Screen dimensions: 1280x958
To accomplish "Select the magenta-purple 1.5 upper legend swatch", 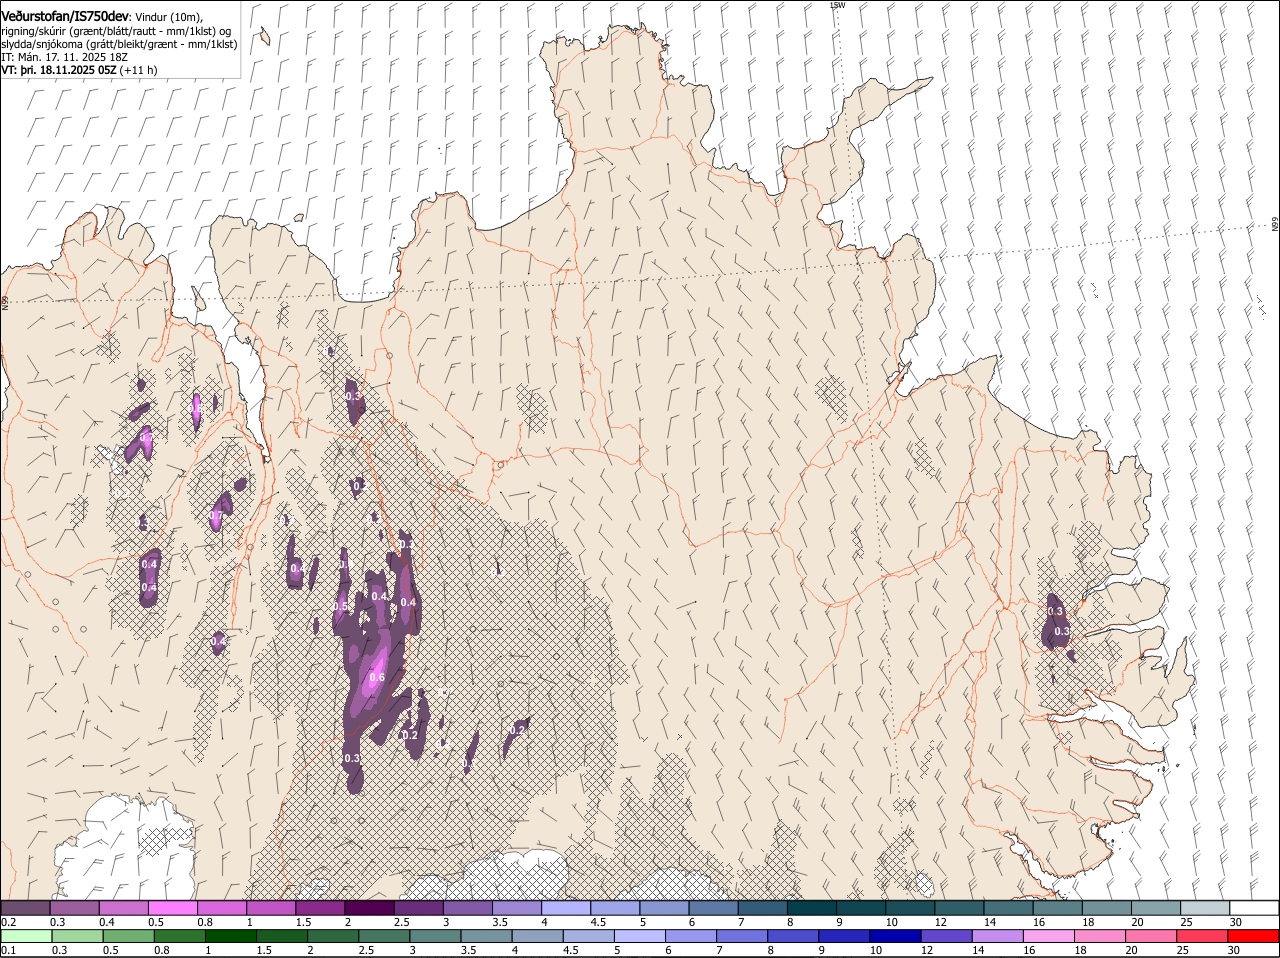I will coord(319,907).
